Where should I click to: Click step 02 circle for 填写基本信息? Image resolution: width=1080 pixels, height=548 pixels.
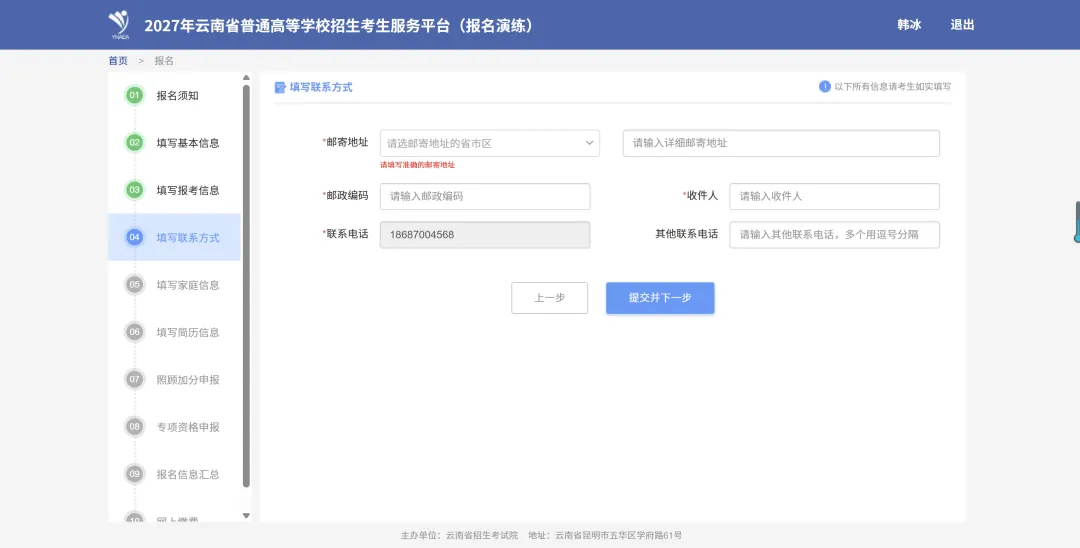pos(134,143)
